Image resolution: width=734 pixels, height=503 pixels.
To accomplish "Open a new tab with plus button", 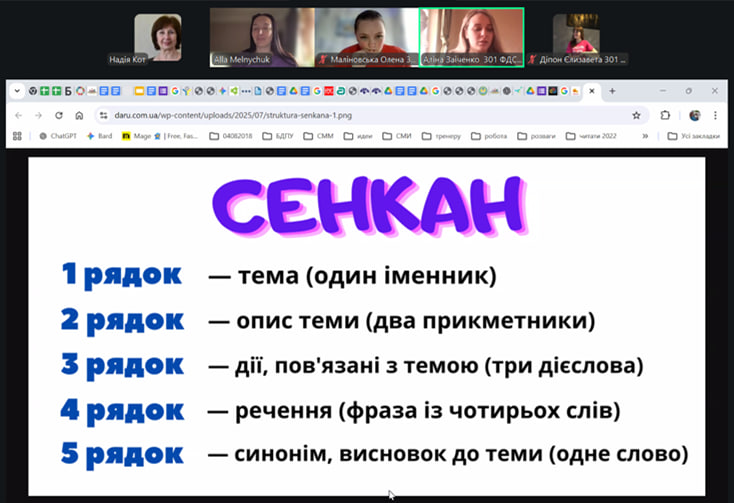I will 612,91.
